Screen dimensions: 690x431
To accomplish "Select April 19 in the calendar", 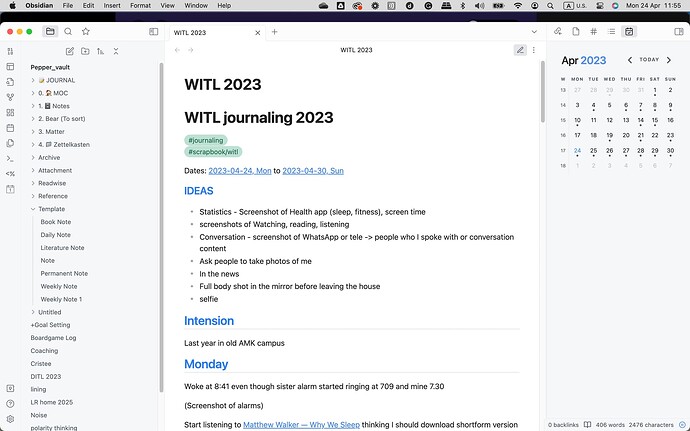I will pos(609,136).
